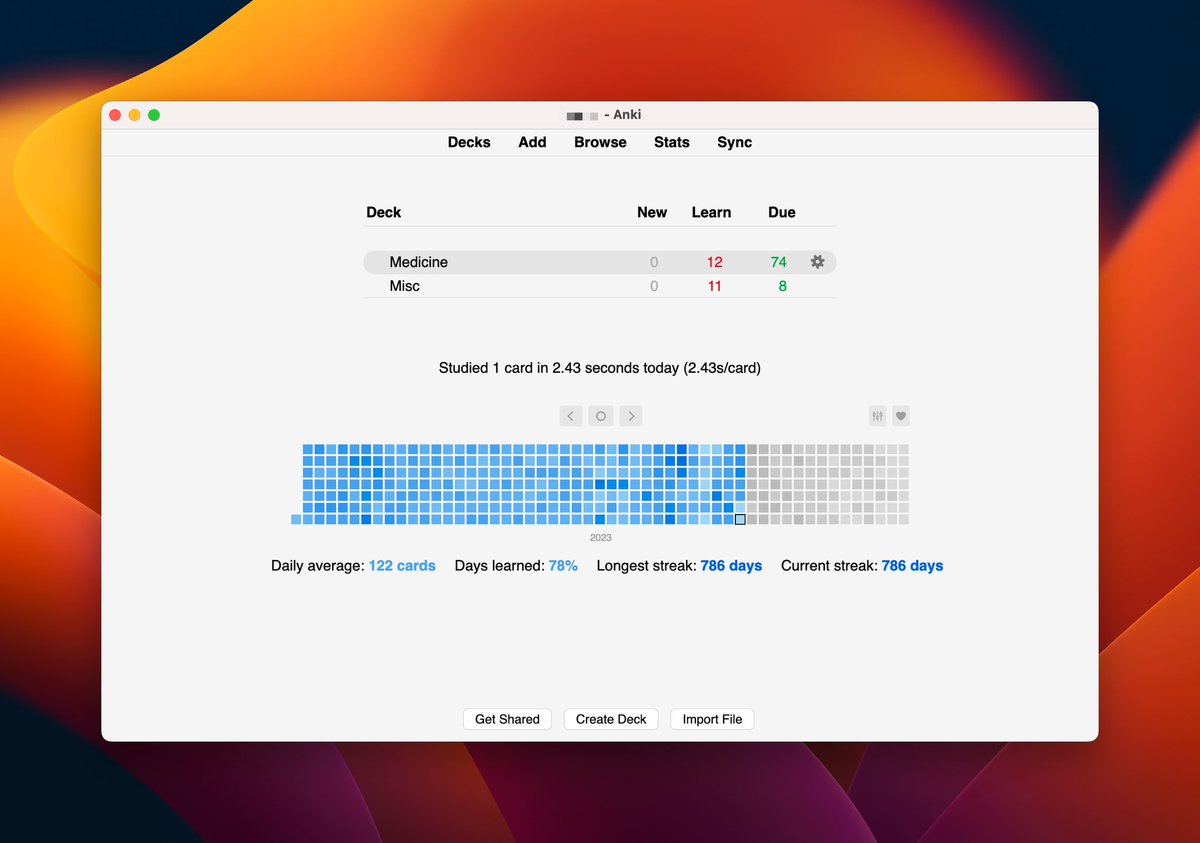Image resolution: width=1200 pixels, height=843 pixels.
Task: Click the Get Shared button
Action: [507, 719]
